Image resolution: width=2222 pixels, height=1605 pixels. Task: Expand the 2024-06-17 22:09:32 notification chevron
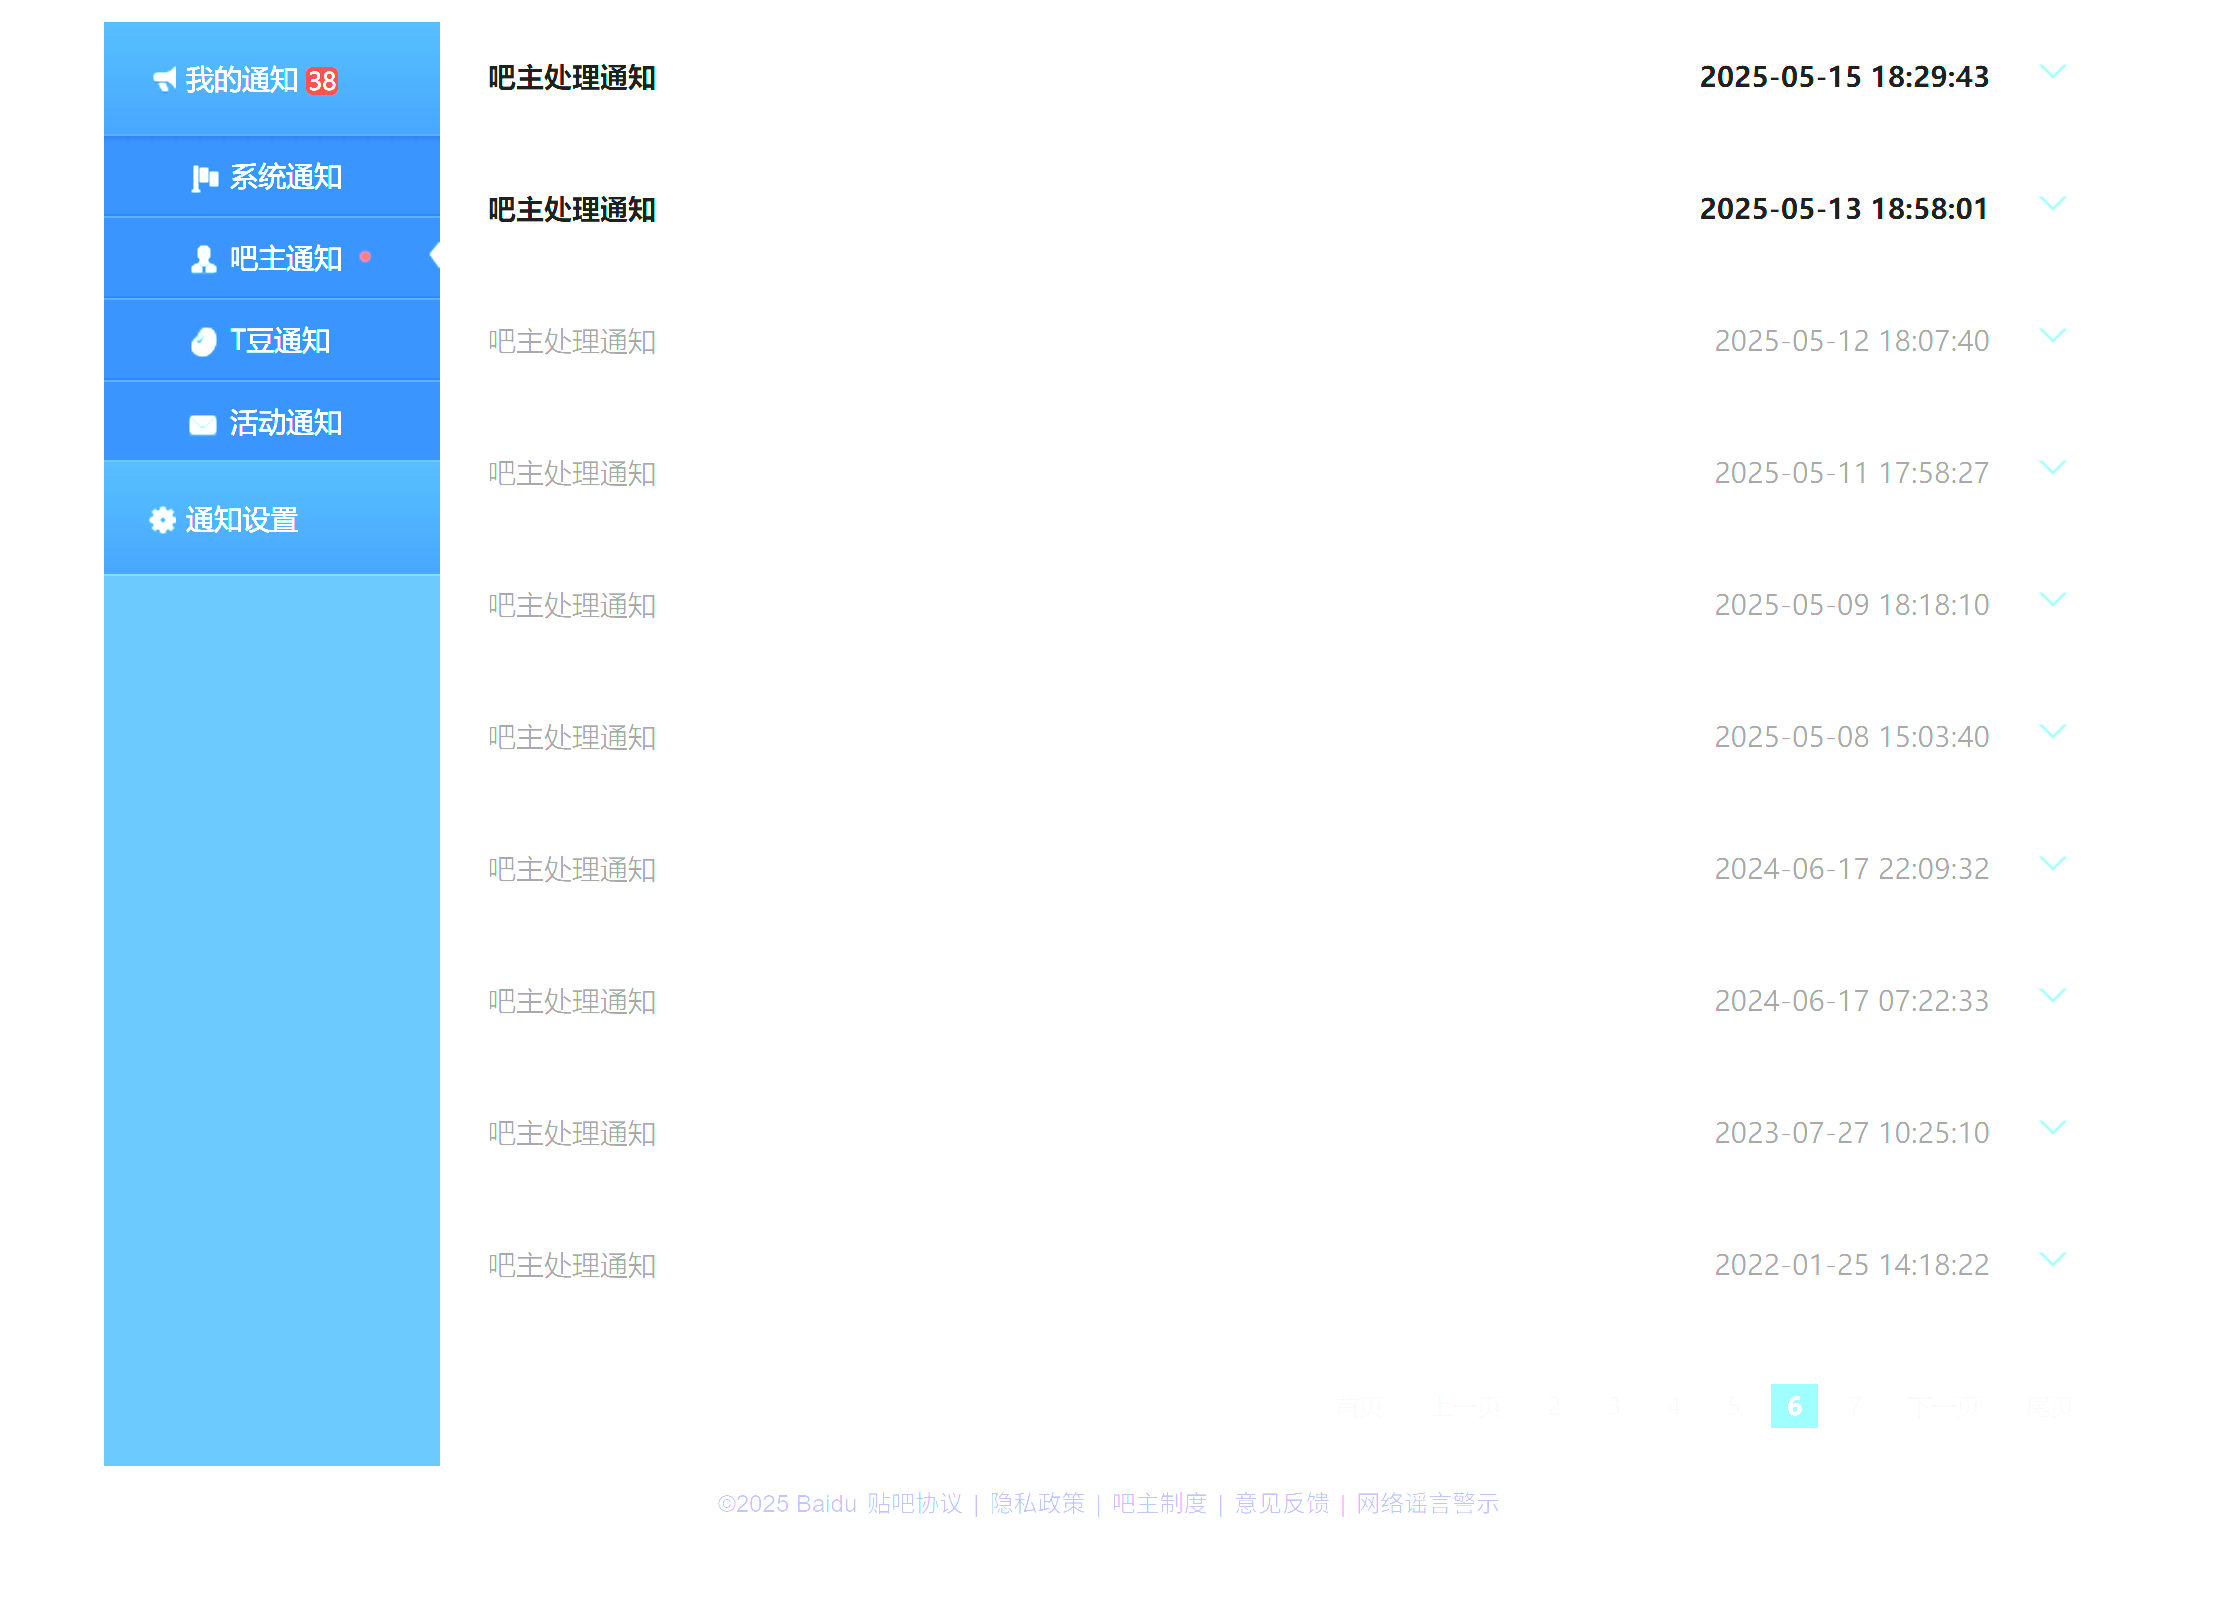tap(2052, 864)
